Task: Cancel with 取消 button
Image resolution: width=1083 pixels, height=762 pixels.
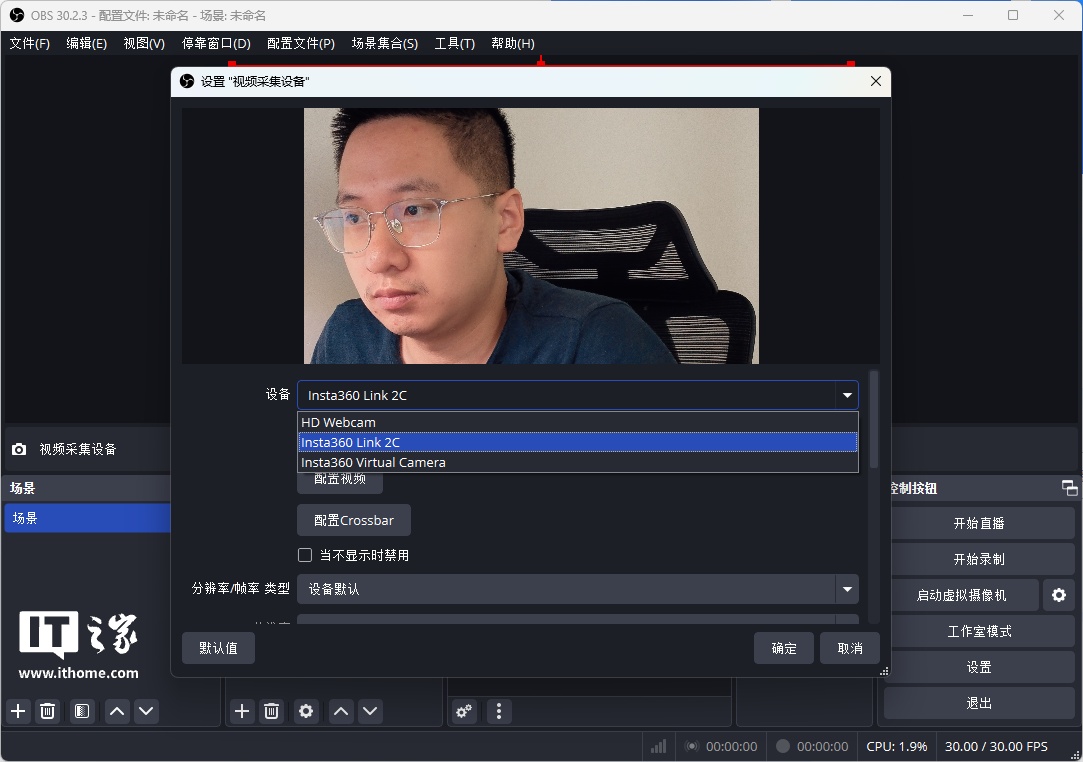Action: point(850,648)
